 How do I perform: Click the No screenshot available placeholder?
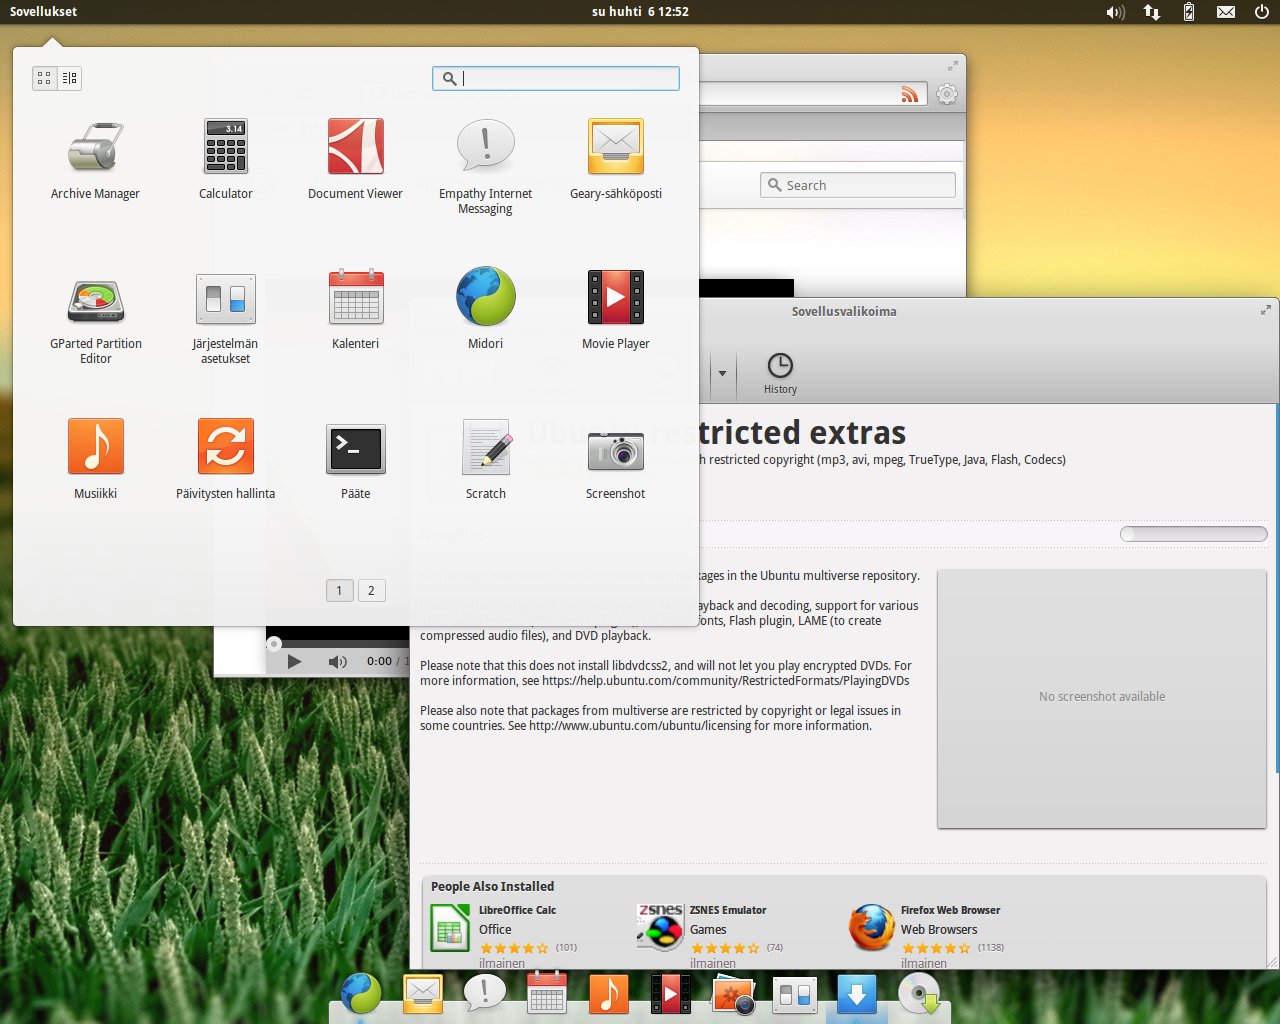point(1102,699)
